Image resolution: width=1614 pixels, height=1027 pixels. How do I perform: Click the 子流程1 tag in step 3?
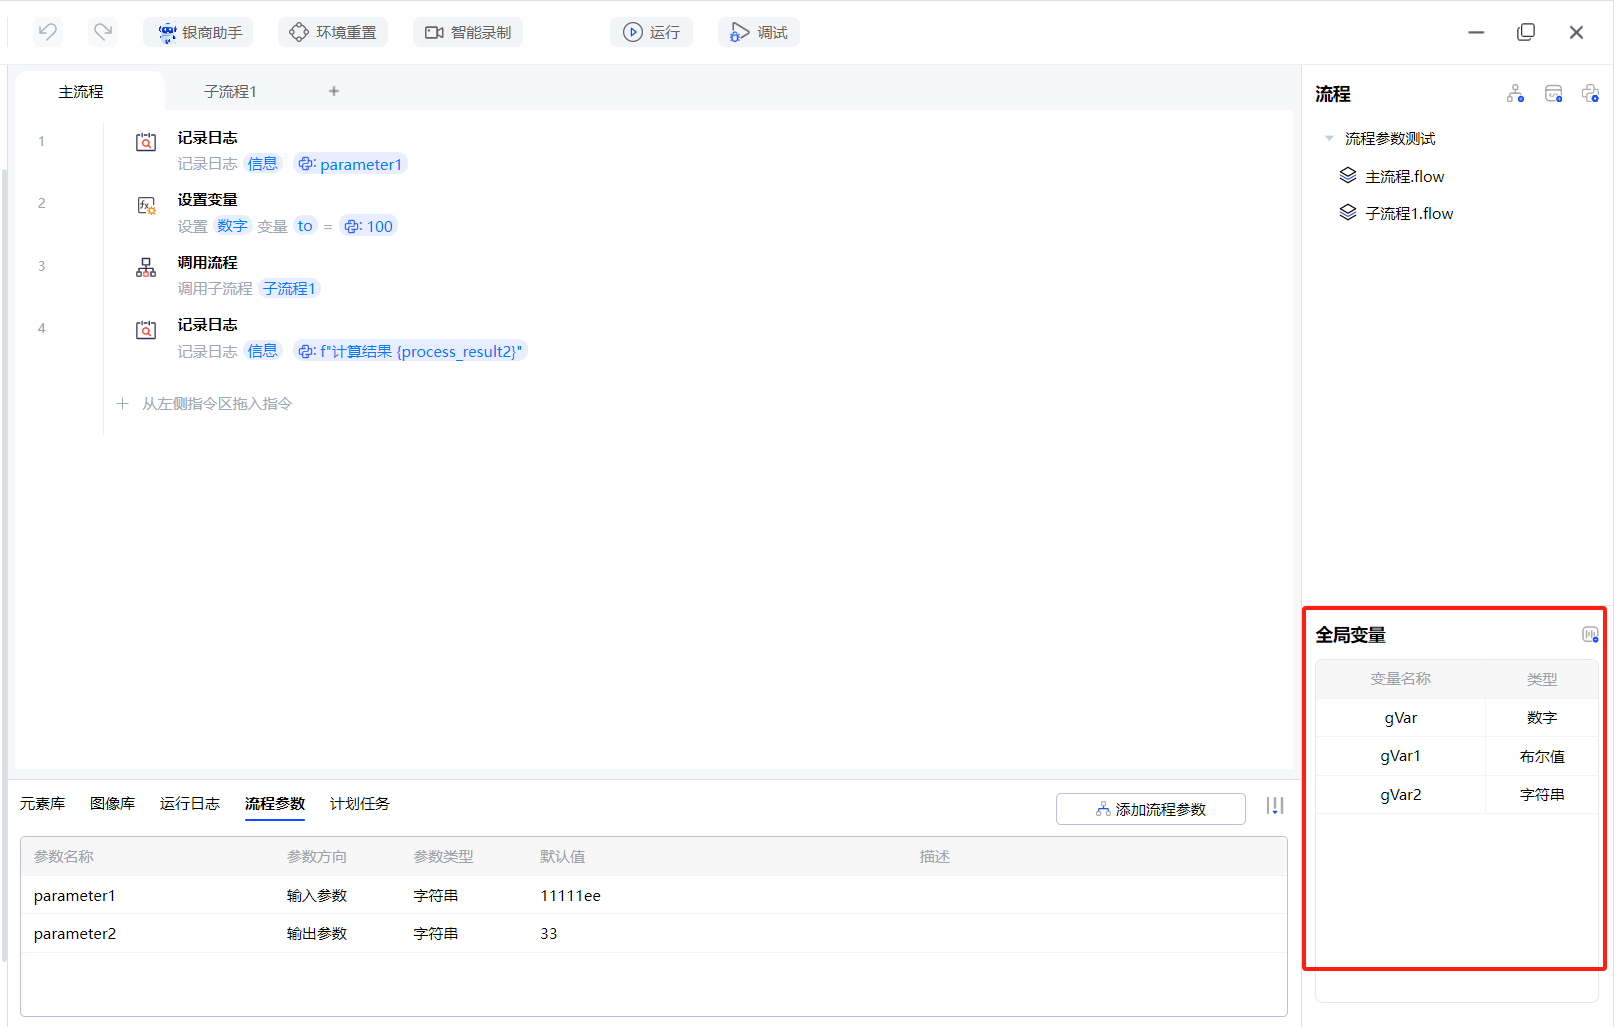click(x=289, y=289)
